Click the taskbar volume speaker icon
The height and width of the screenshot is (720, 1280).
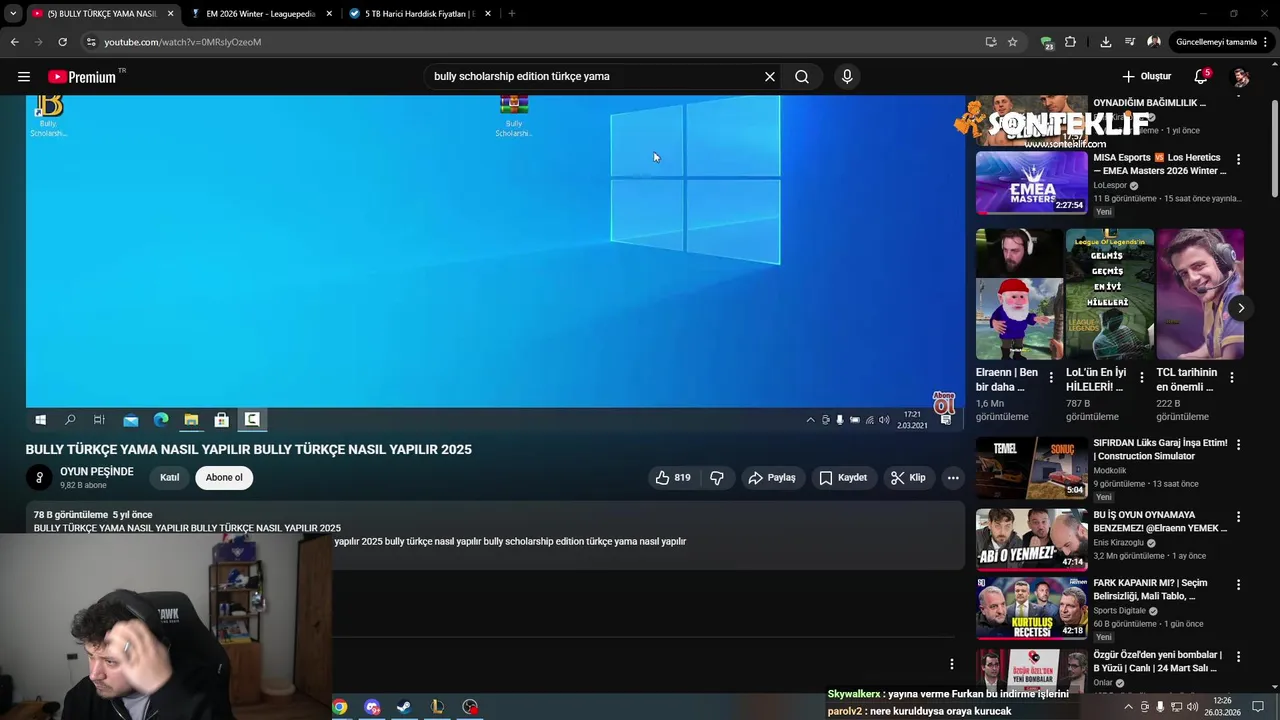pyautogui.click(x=1194, y=707)
